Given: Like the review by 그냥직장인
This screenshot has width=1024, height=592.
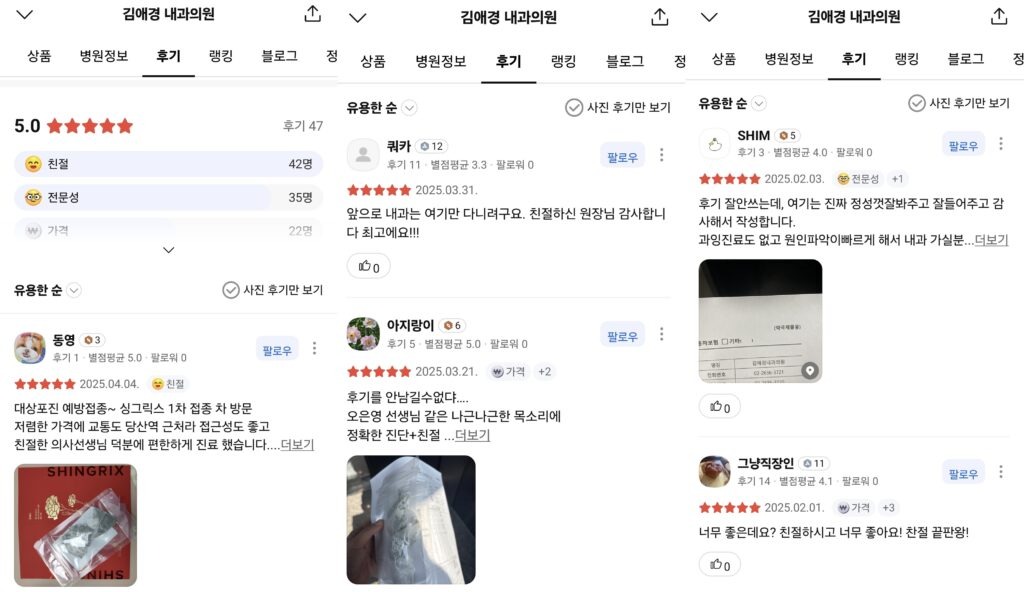Looking at the screenshot, I should pyautogui.click(x=720, y=565).
